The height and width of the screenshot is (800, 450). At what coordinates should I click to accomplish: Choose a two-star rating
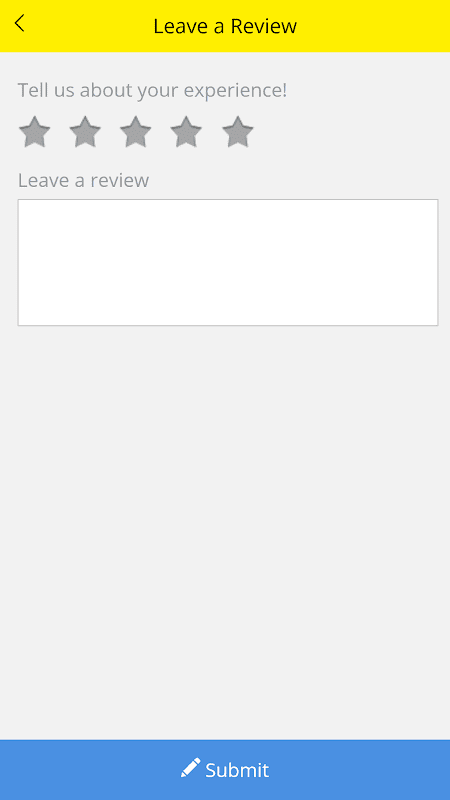click(x=85, y=132)
